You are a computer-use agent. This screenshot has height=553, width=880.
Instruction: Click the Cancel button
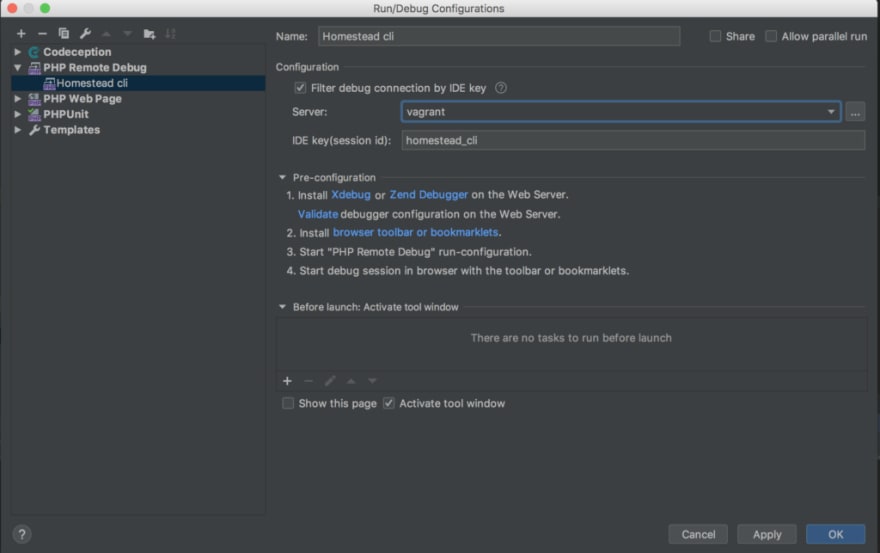click(x=698, y=534)
